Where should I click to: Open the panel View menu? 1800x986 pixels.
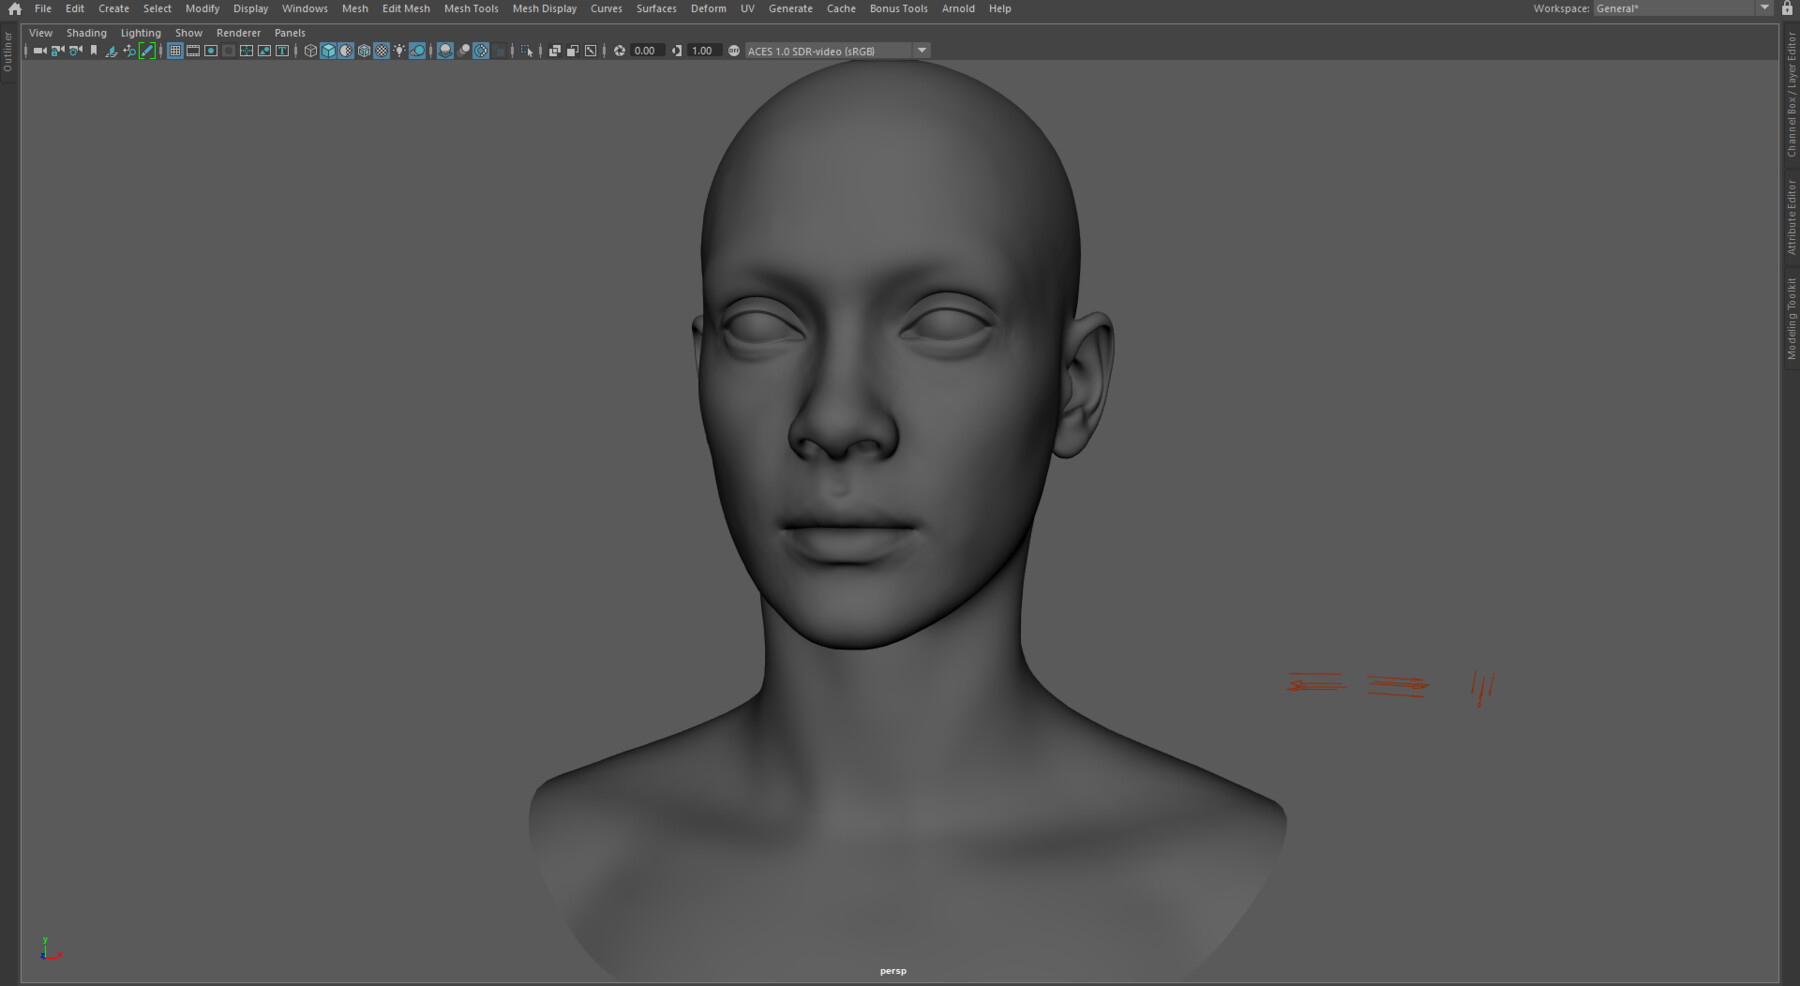point(41,33)
